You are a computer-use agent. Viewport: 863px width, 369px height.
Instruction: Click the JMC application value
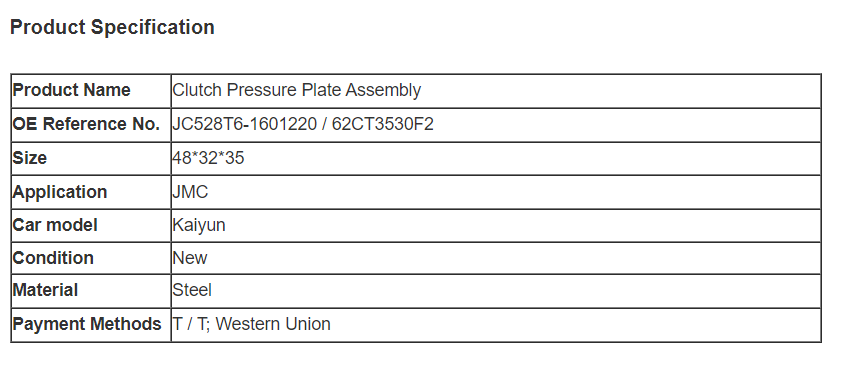coord(190,192)
